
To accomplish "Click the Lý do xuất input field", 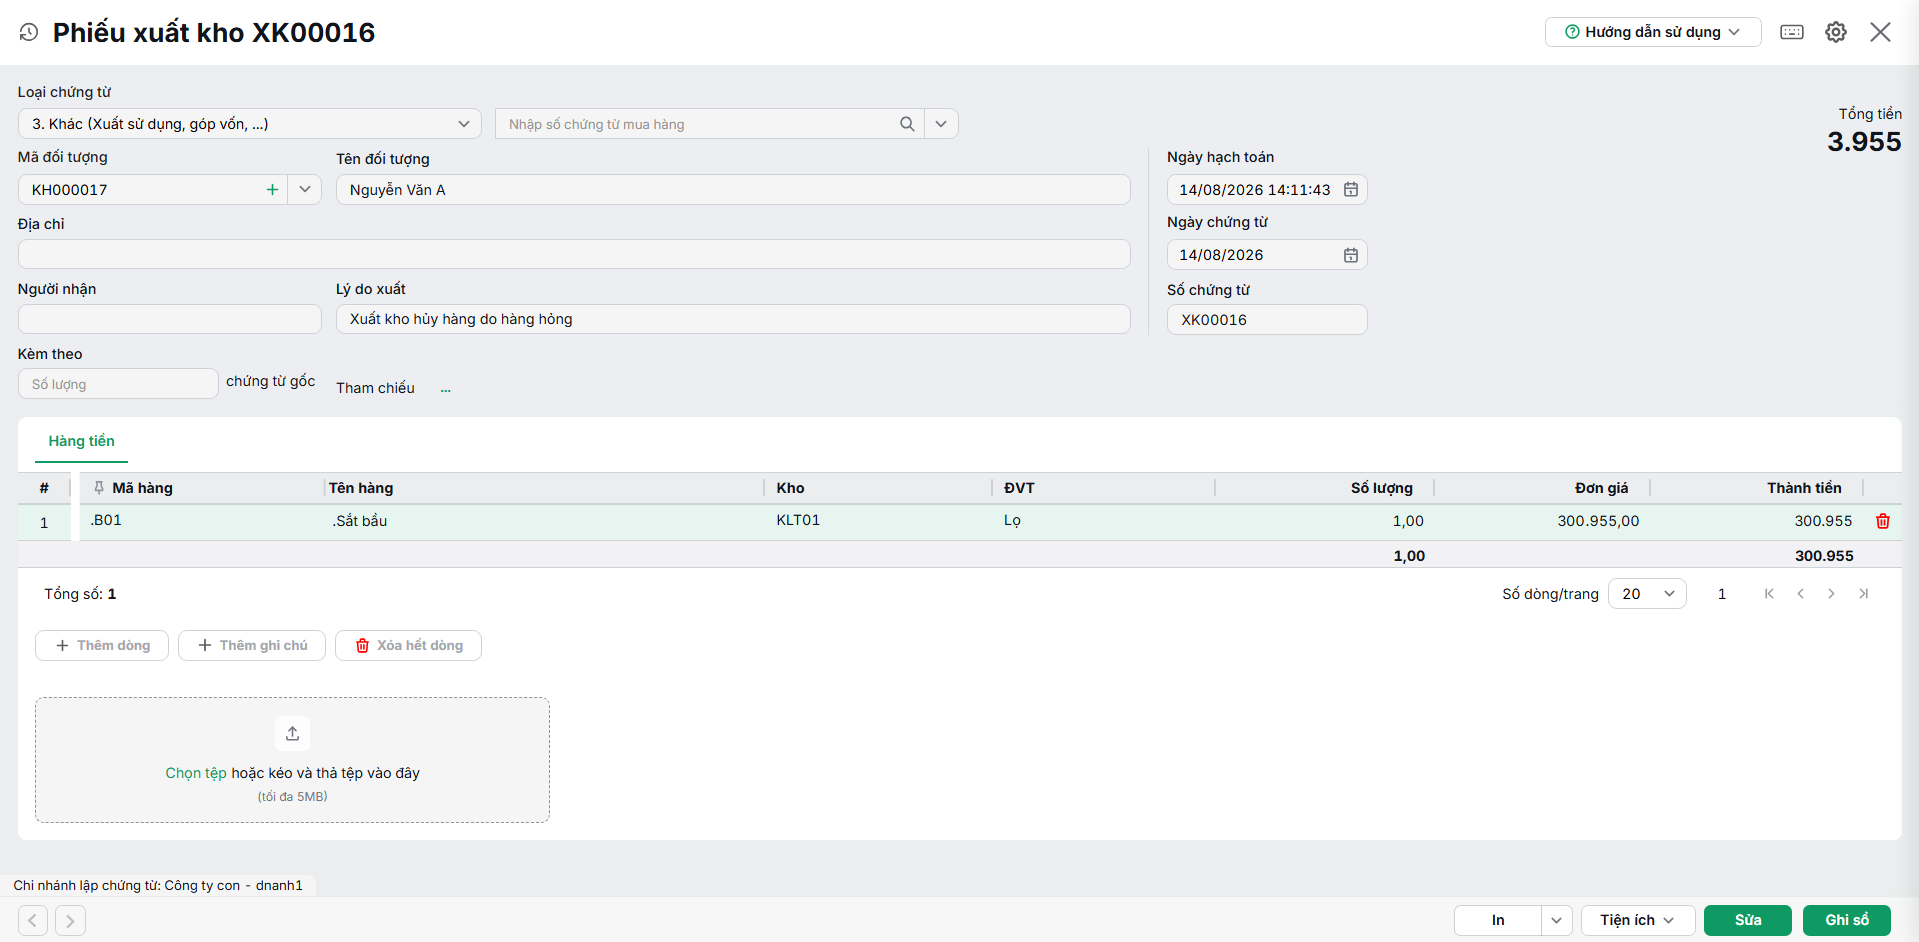I will click(x=733, y=319).
